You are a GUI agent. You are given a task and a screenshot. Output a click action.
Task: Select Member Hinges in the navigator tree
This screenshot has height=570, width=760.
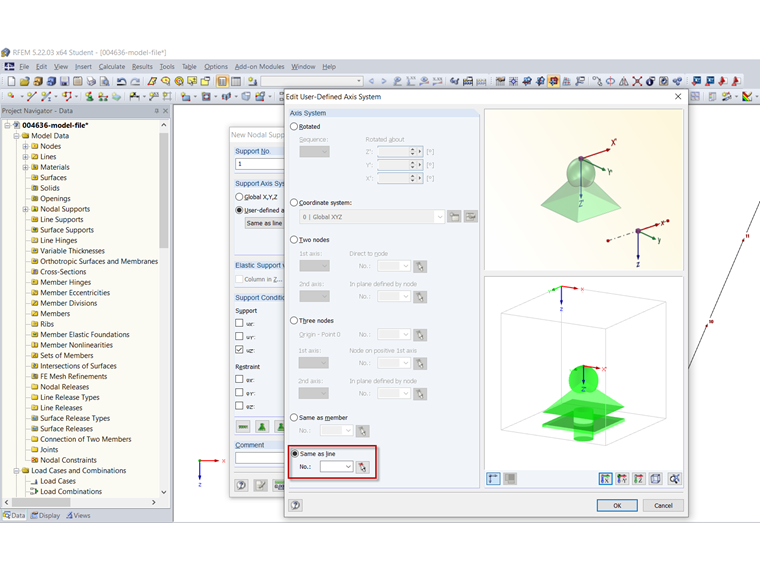coord(65,283)
